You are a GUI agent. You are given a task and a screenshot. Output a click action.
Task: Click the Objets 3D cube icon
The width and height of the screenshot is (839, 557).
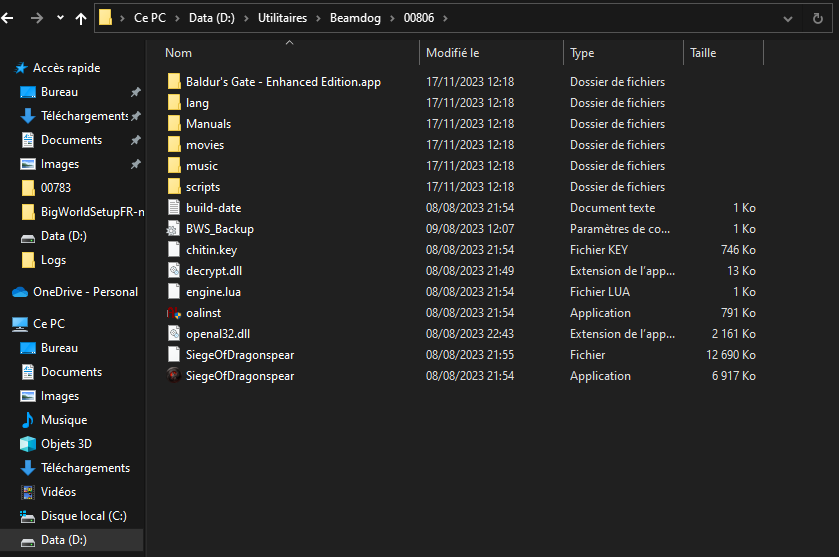coord(28,444)
